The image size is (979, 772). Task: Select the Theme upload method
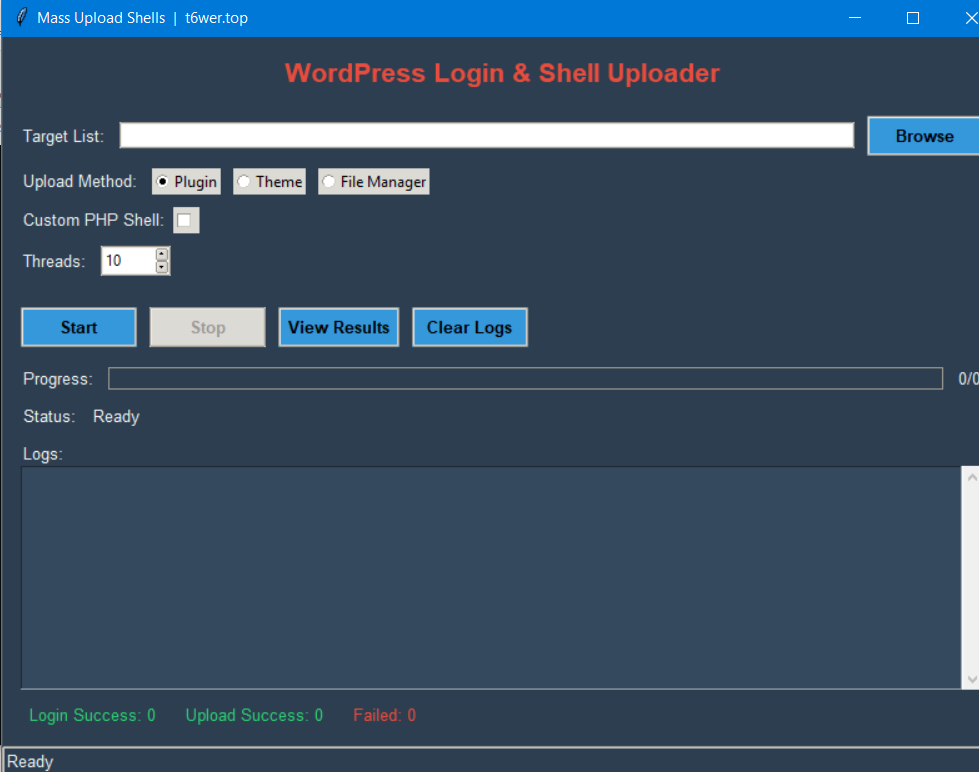point(270,182)
